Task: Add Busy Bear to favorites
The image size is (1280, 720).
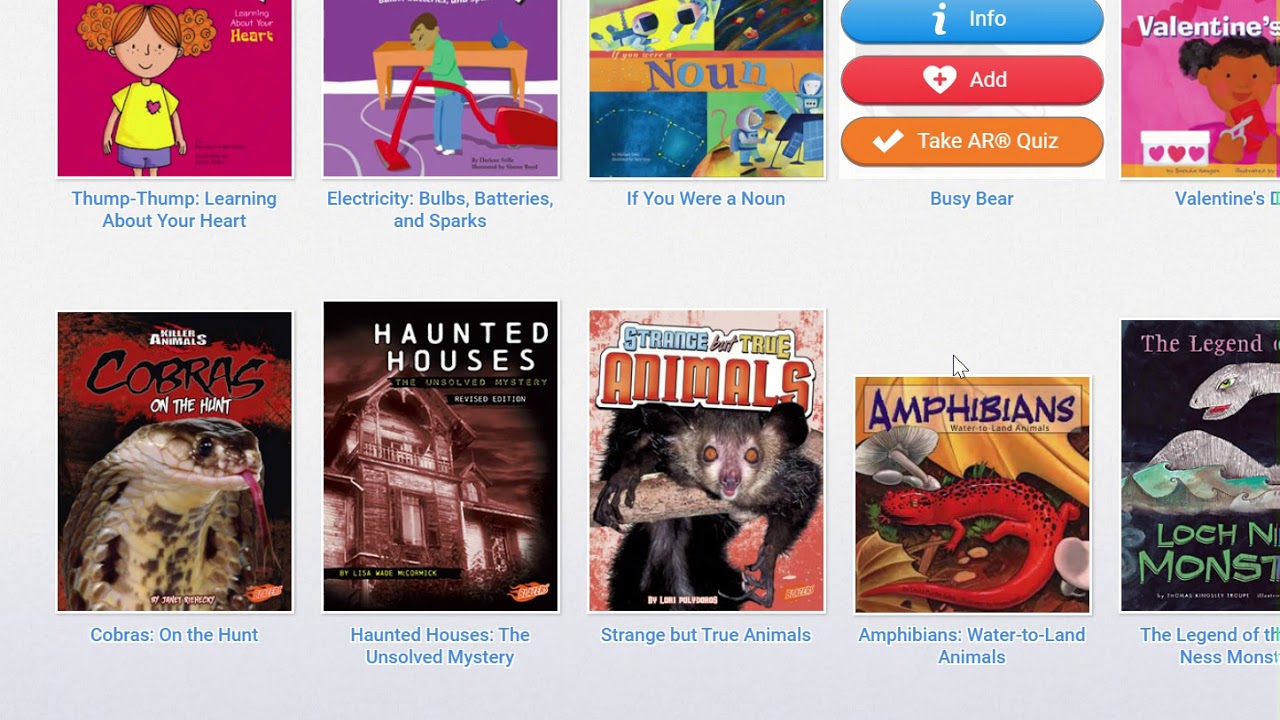Action: pos(972,80)
